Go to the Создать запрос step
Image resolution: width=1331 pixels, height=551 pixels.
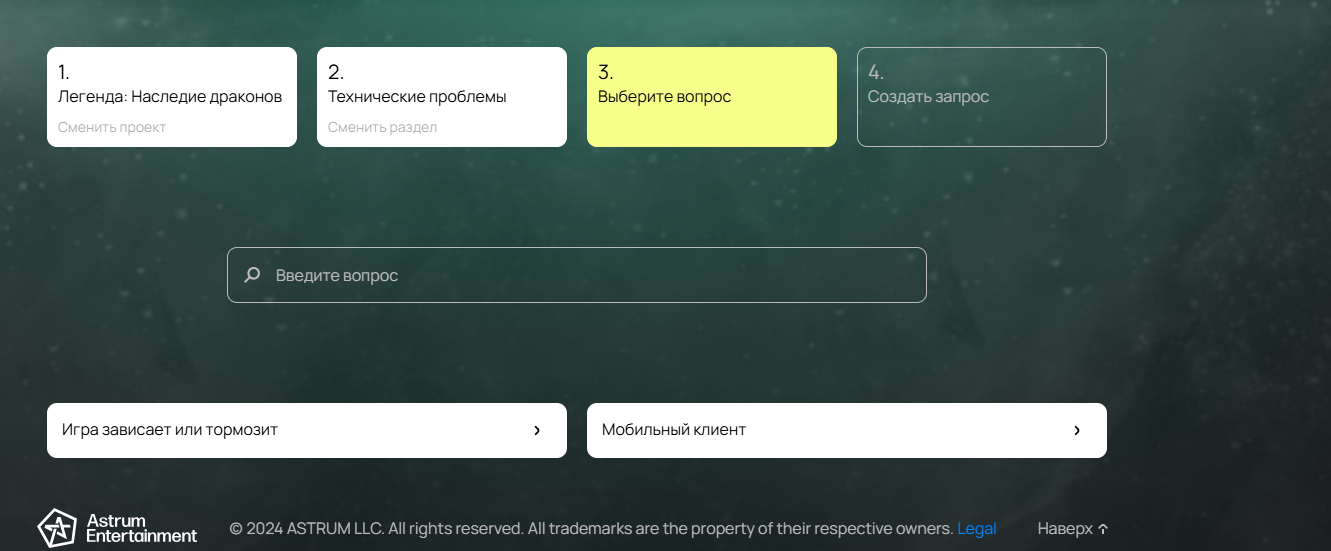tap(928, 97)
